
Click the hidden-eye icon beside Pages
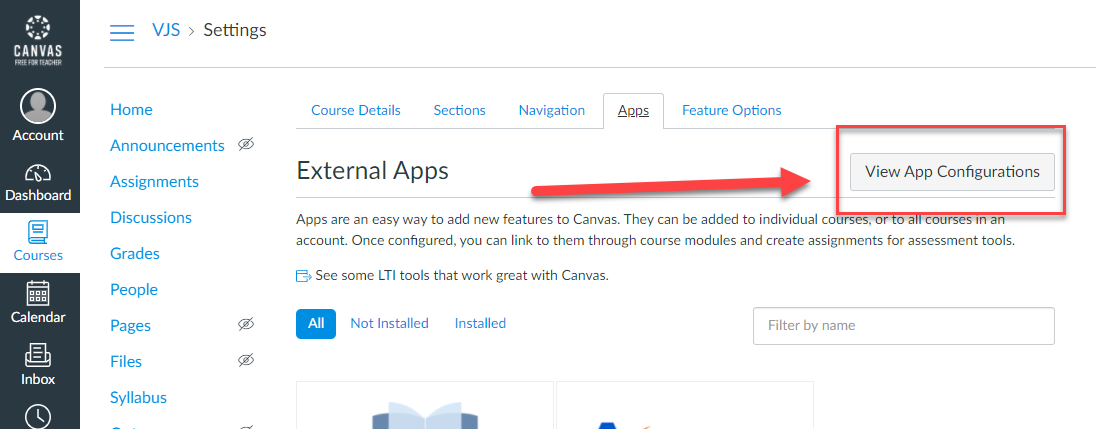[245, 324]
